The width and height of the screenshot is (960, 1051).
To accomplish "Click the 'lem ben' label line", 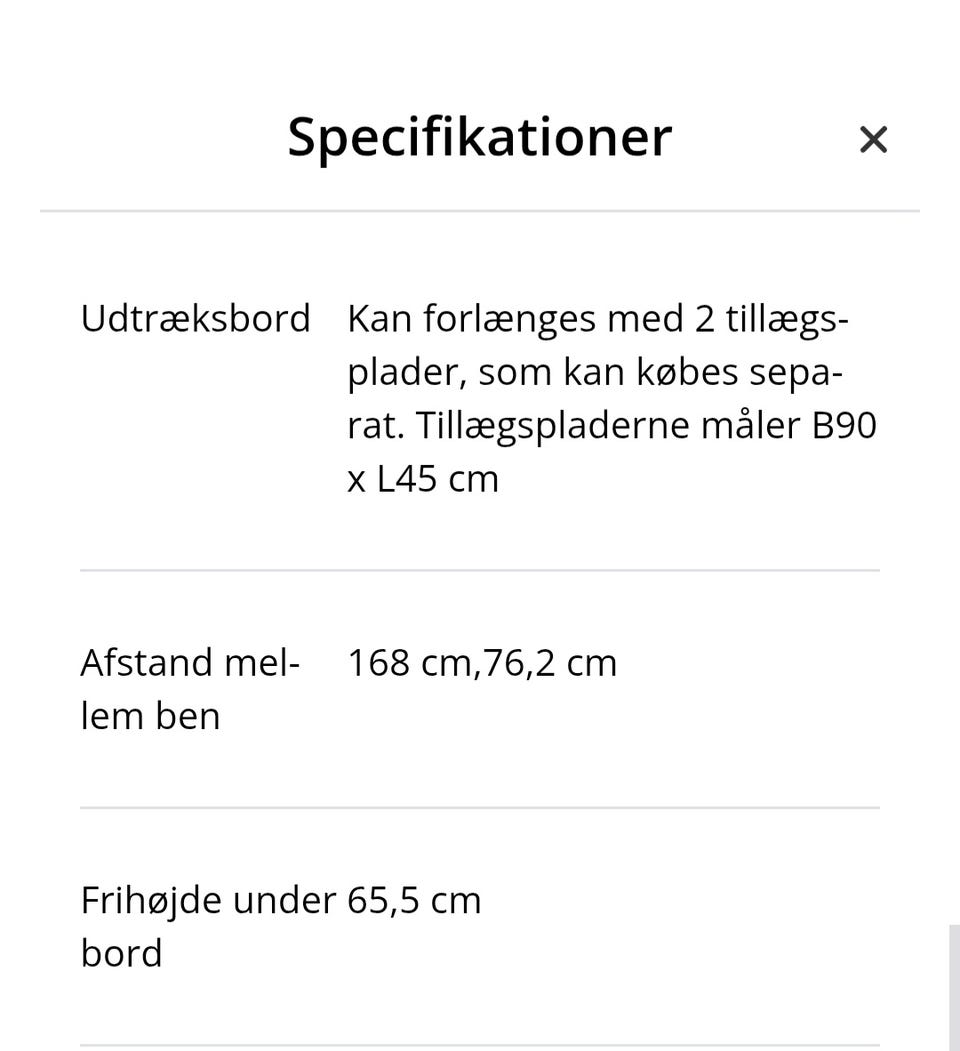I will pyautogui.click(x=150, y=716).
